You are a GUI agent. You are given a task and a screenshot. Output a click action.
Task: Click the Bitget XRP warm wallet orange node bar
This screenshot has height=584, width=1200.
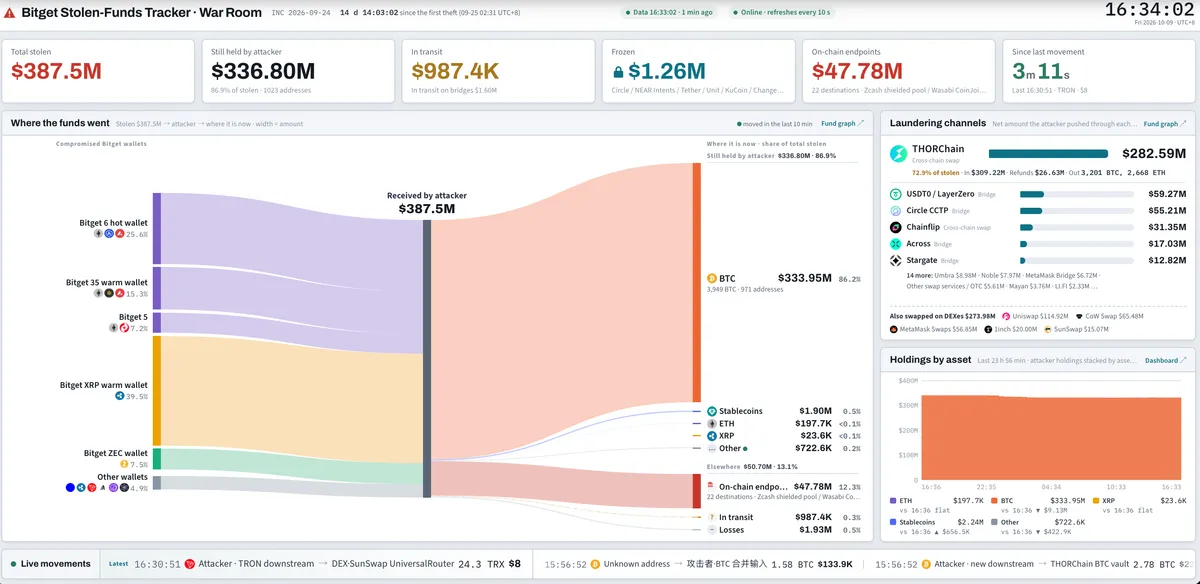pos(156,391)
